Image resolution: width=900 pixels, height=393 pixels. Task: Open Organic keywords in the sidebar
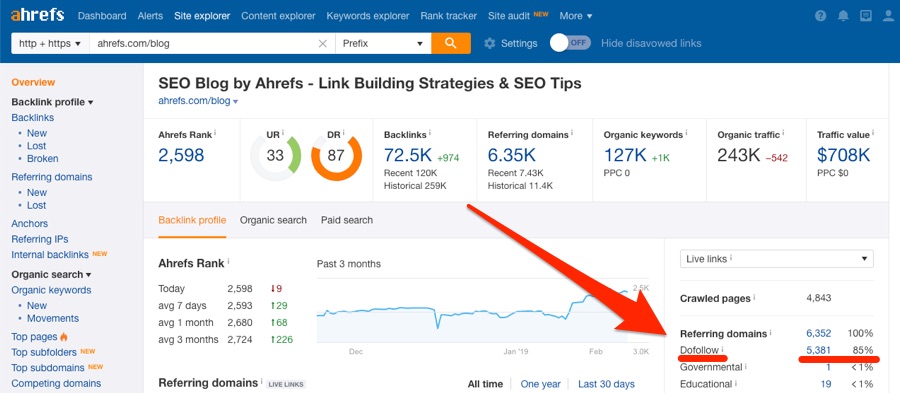(x=51, y=290)
